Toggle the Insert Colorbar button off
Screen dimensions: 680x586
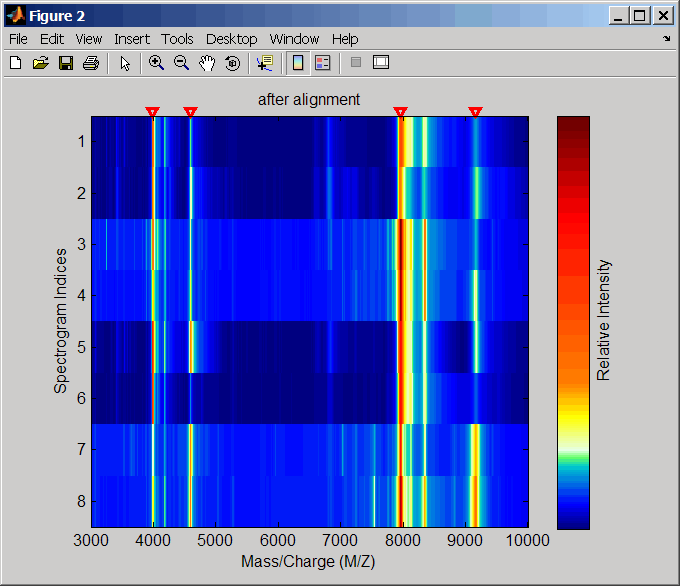298,63
